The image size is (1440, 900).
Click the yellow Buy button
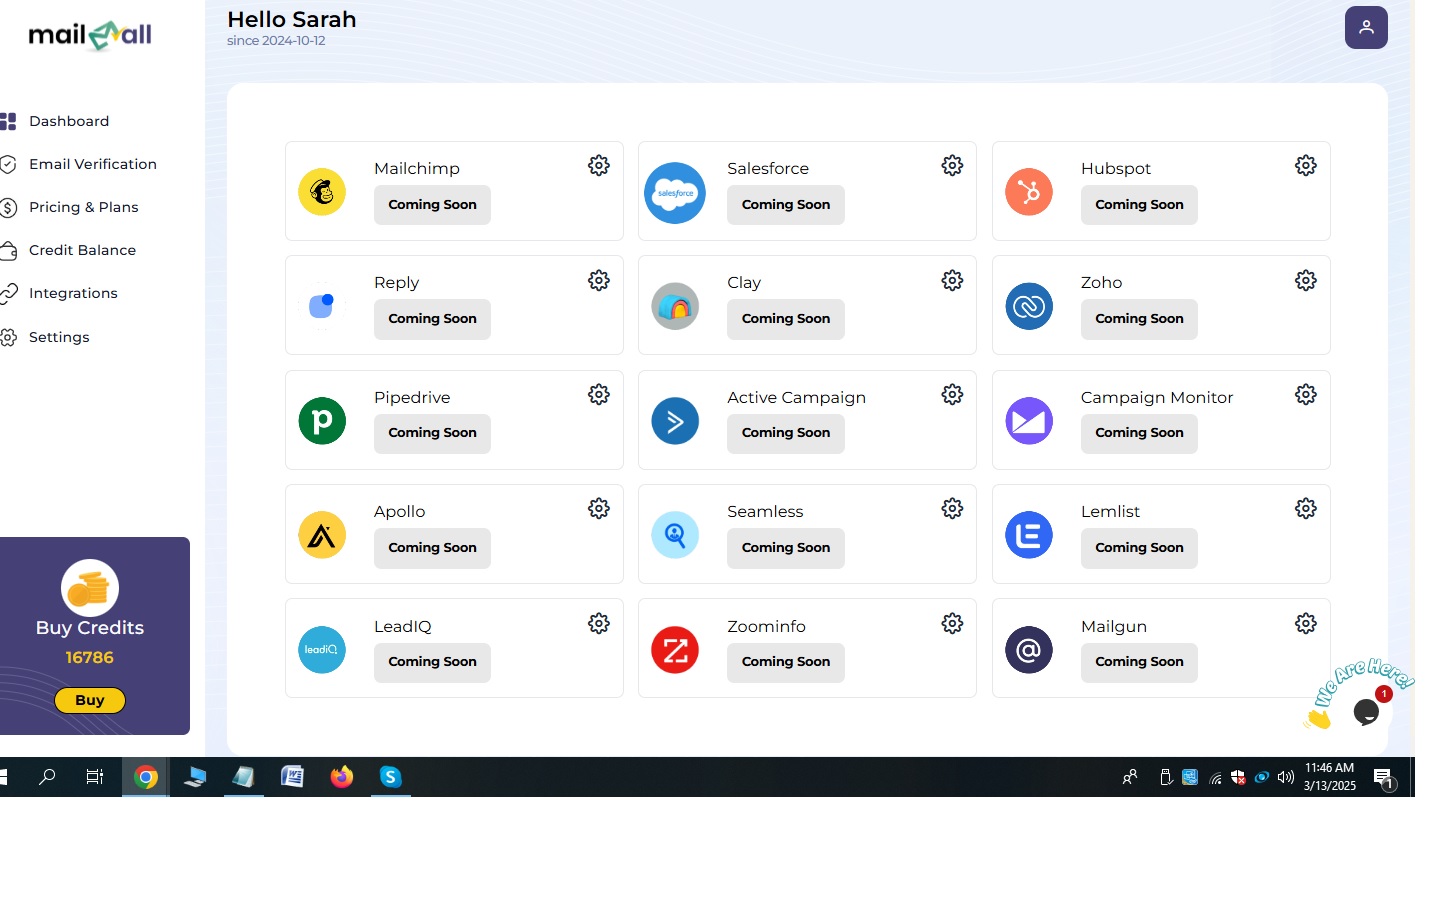pos(90,700)
